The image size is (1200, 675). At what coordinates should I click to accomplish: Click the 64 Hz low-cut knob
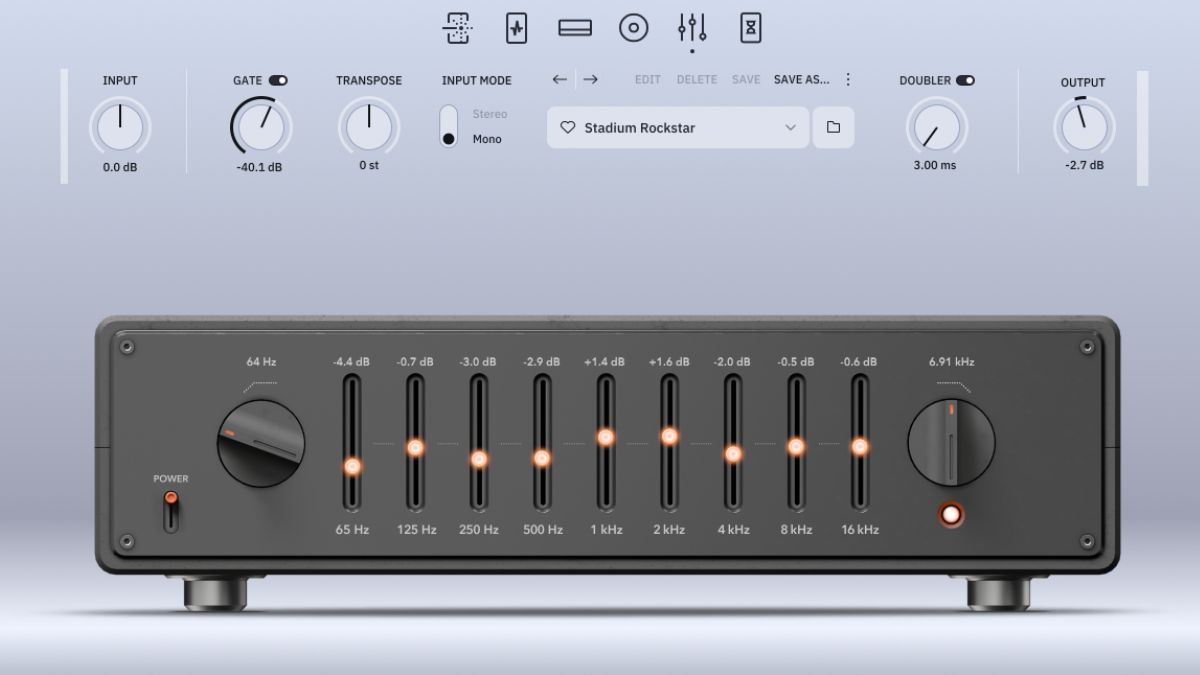[x=261, y=443]
